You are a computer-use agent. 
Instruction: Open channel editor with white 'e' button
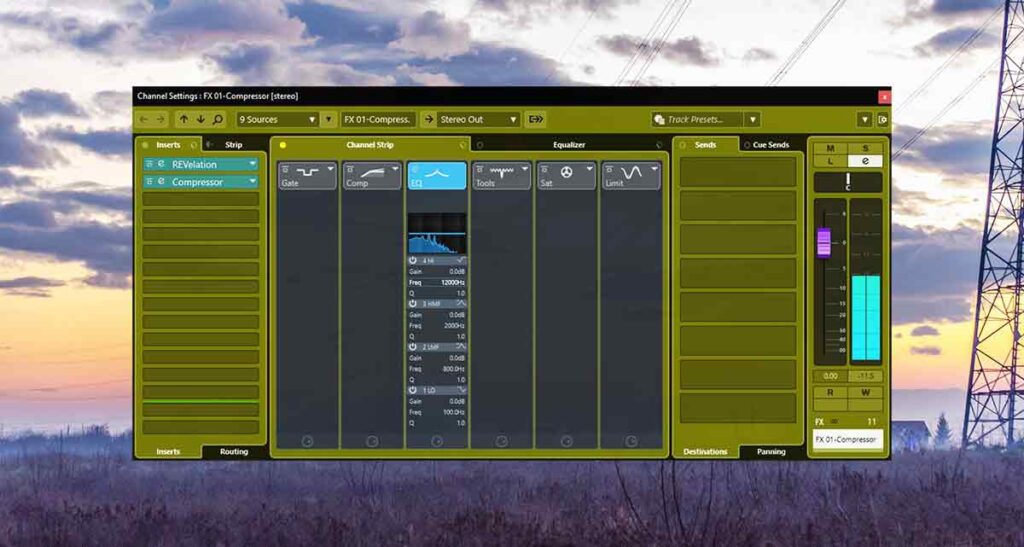[x=865, y=161]
